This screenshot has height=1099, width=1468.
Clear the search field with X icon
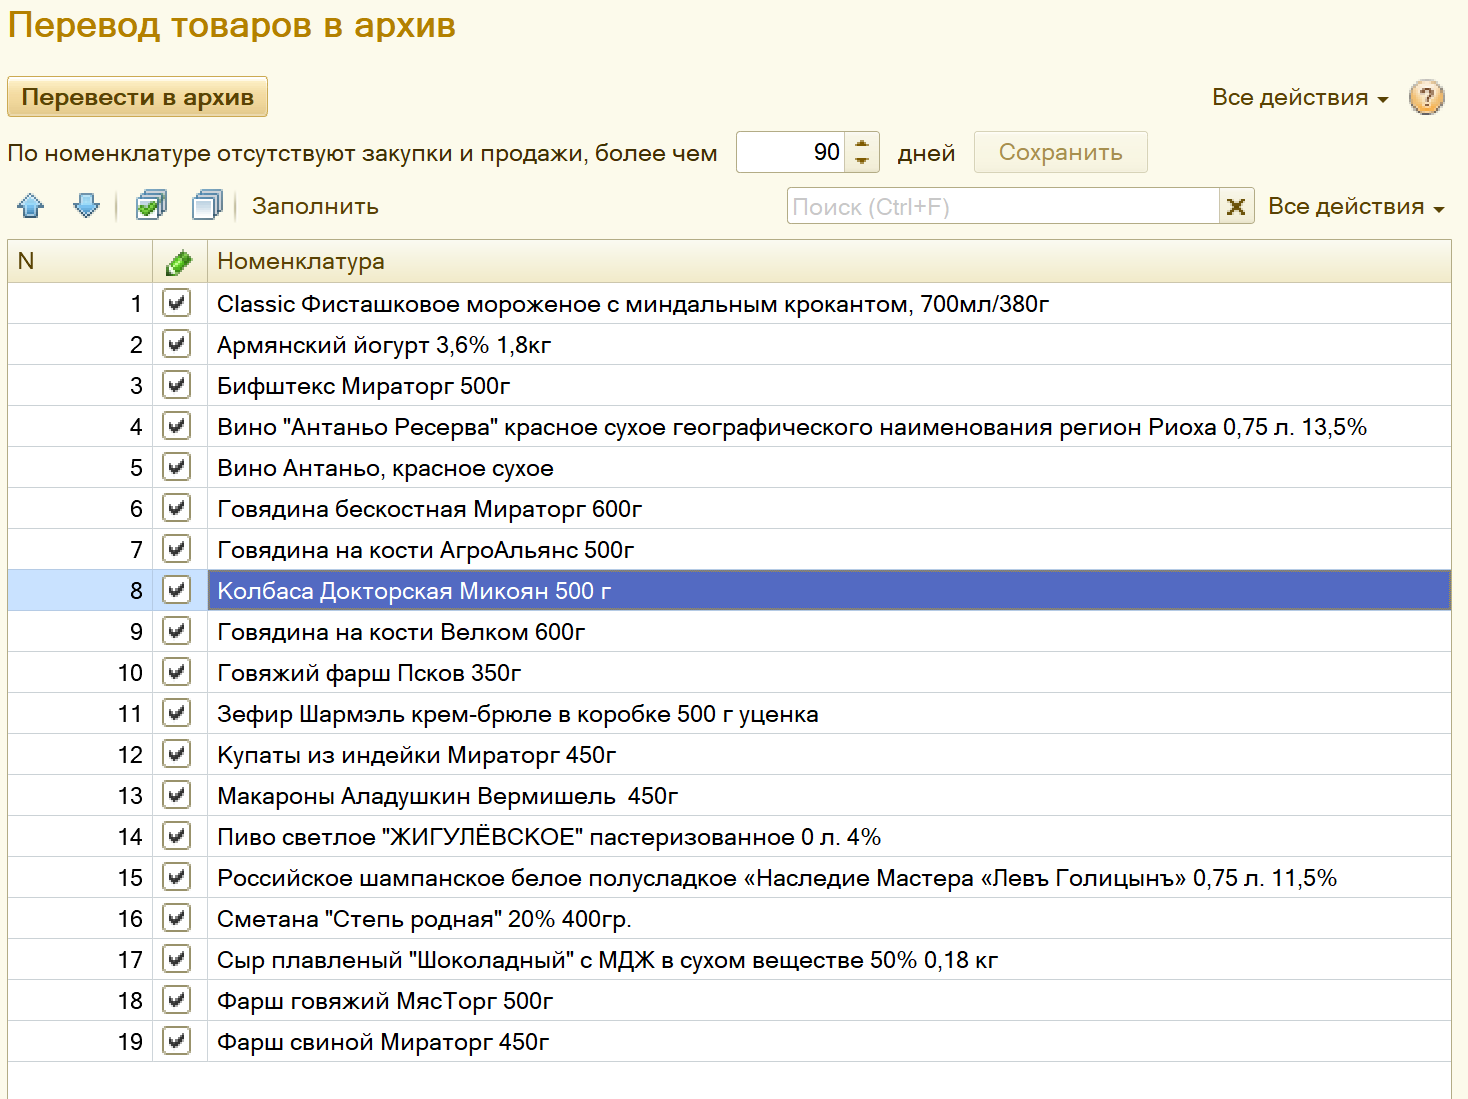[1236, 207]
